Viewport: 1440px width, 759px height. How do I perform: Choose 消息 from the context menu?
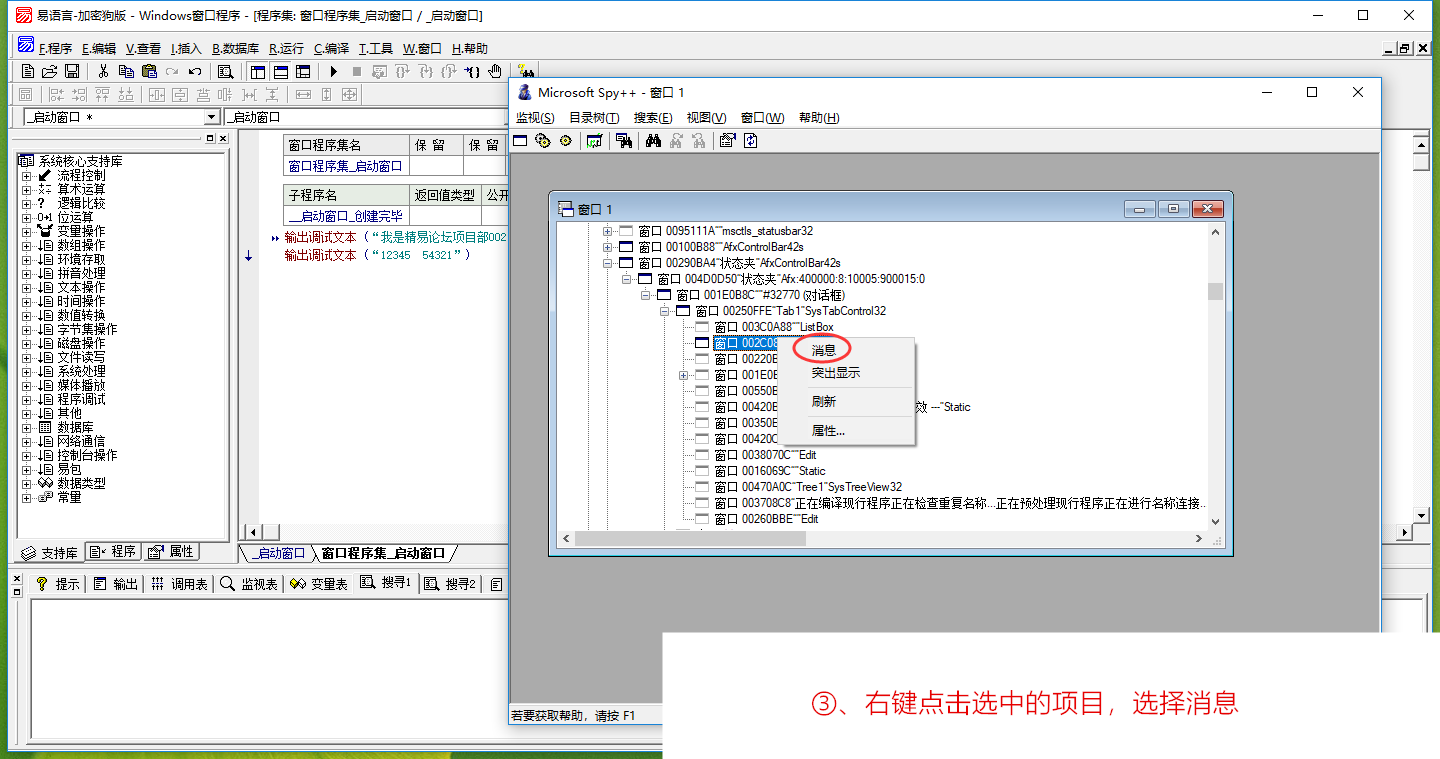823,350
